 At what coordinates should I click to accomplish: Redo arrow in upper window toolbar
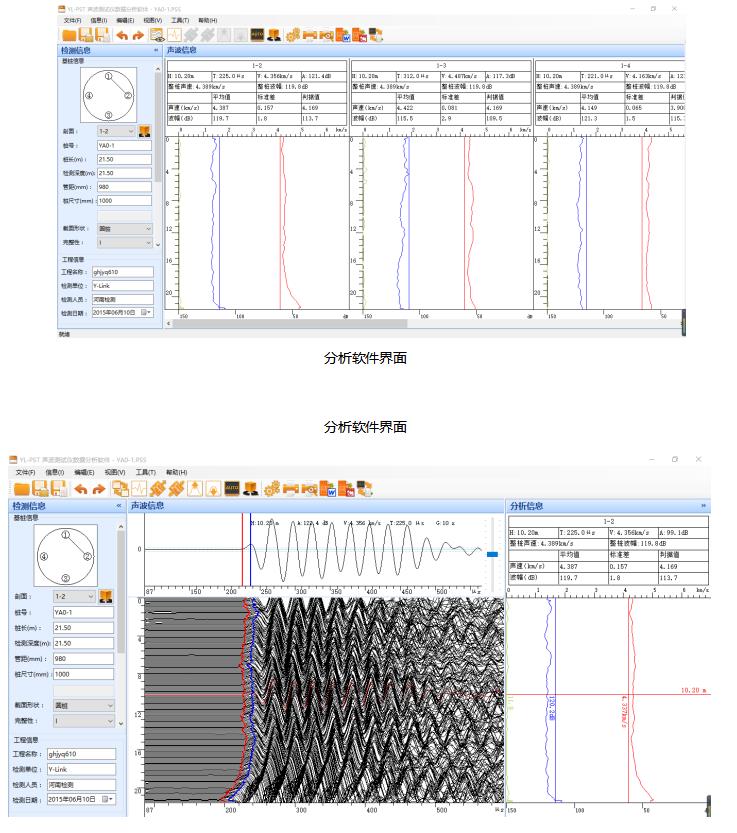(x=138, y=36)
